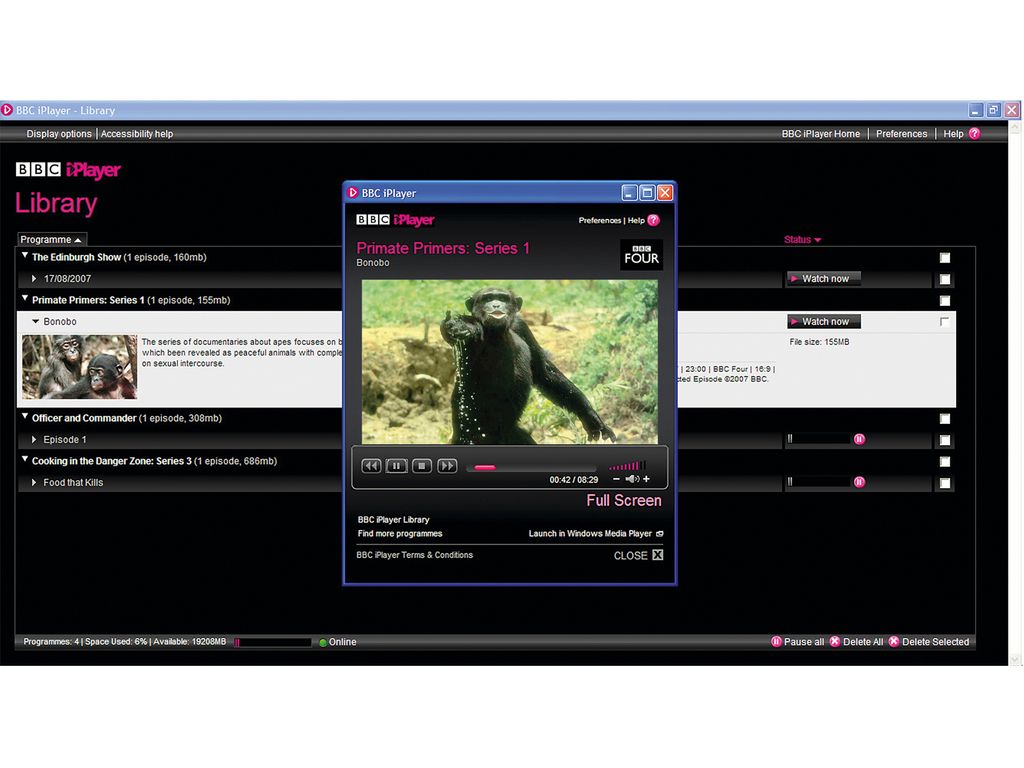This screenshot has height=768, width=1024.
Task: Open the Preferences menu
Action: tap(901, 133)
